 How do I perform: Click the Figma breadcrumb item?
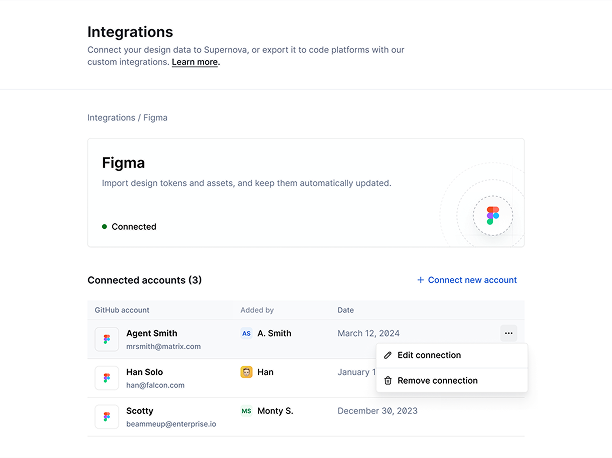155,118
